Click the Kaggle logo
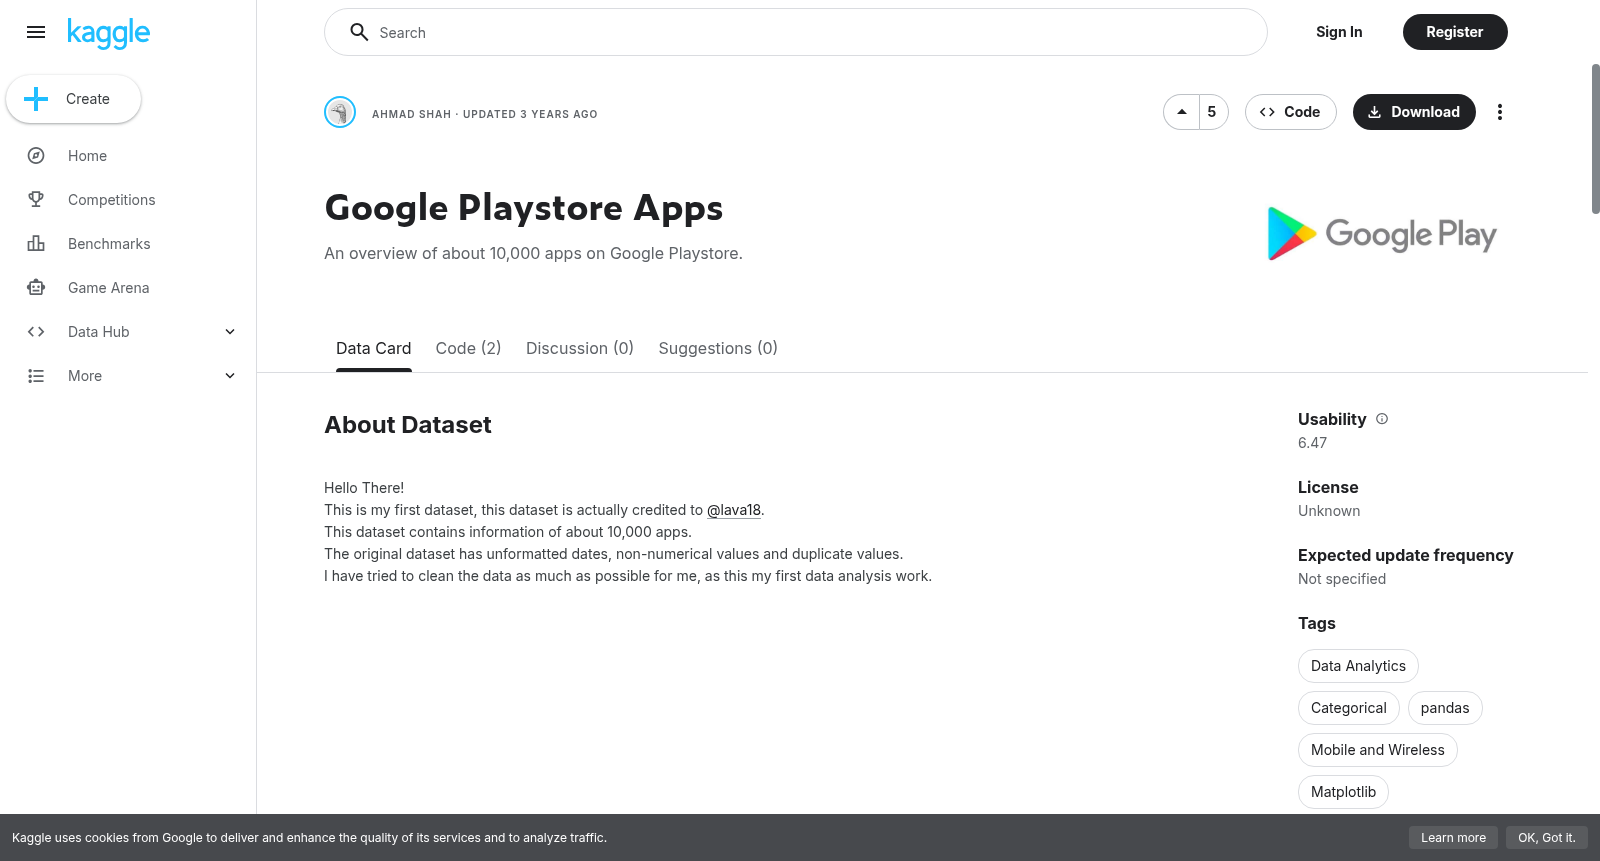 point(109,33)
